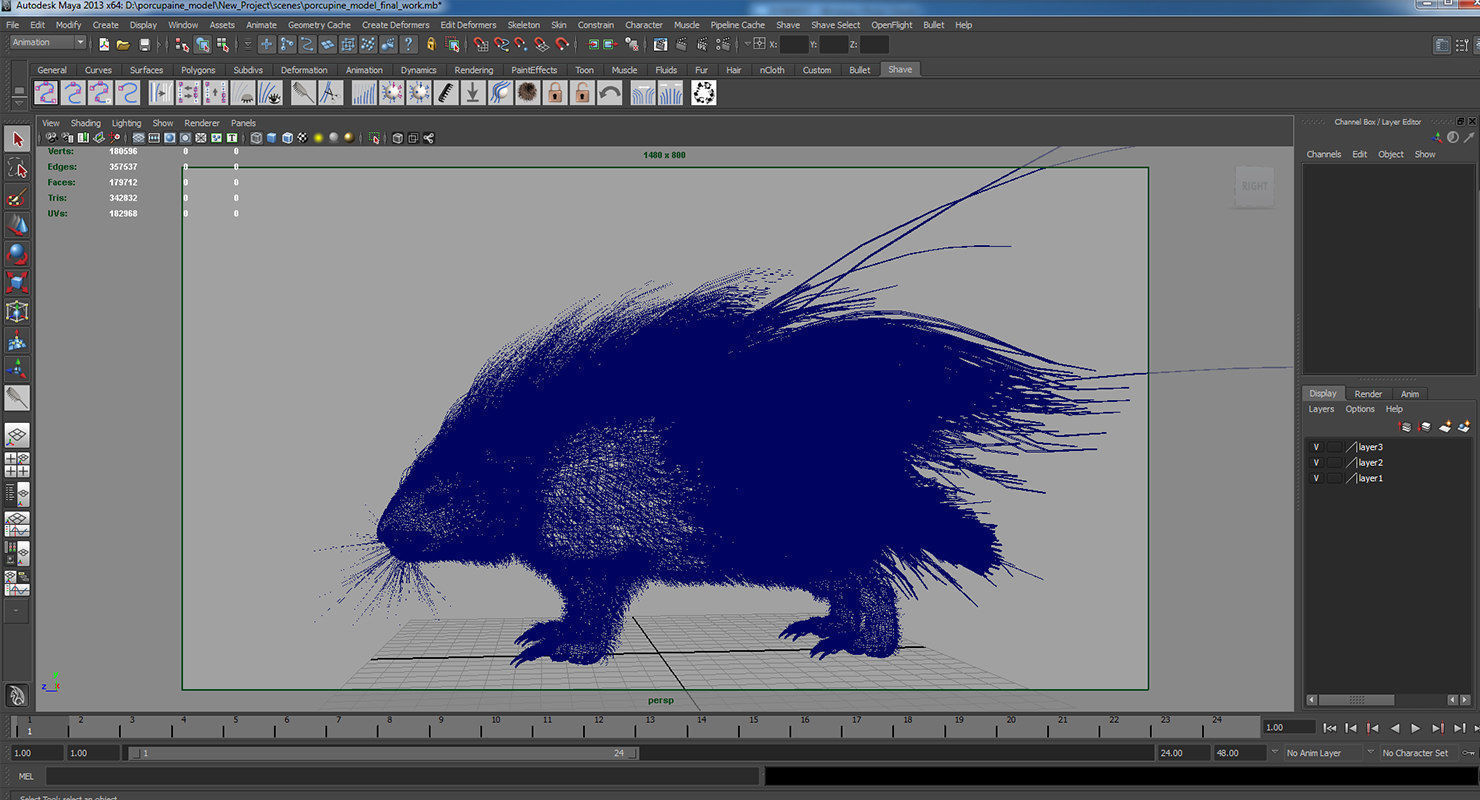Switch to the nCloth shelf tab
Screen dimensions: 1480x800
pos(772,70)
